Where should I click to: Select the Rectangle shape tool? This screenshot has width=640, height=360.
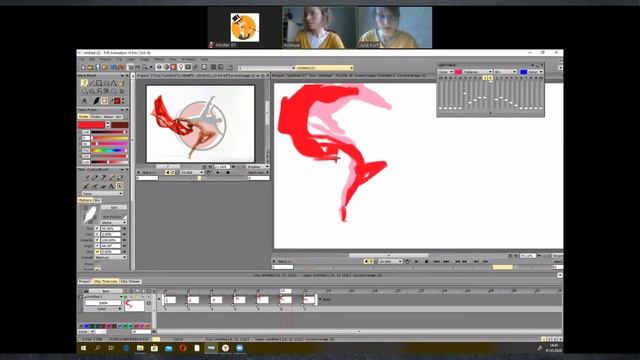pyautogui.click(x=99, y=83)
